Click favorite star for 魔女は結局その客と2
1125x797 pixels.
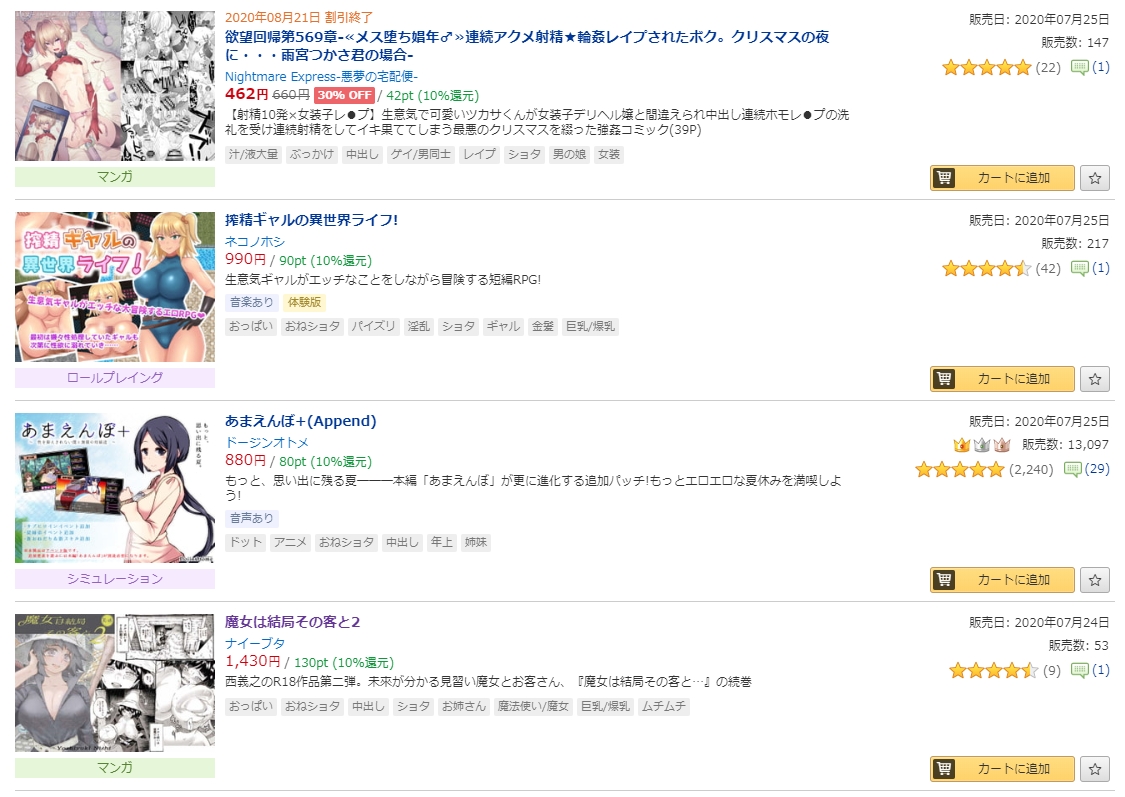1094,769
